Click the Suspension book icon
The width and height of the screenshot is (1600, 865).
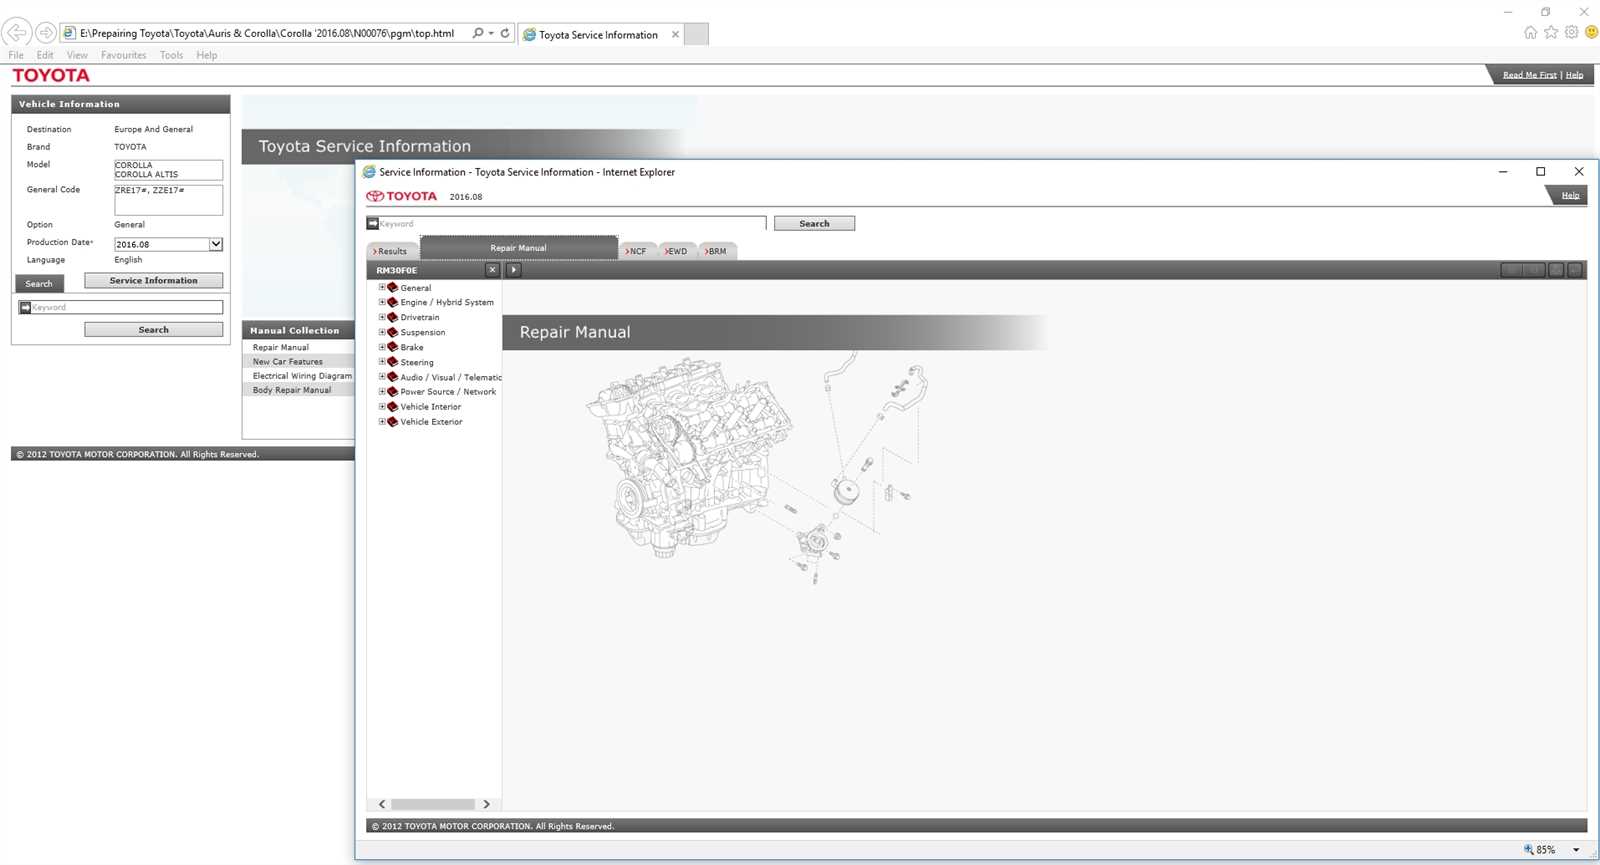coord(392,332)
